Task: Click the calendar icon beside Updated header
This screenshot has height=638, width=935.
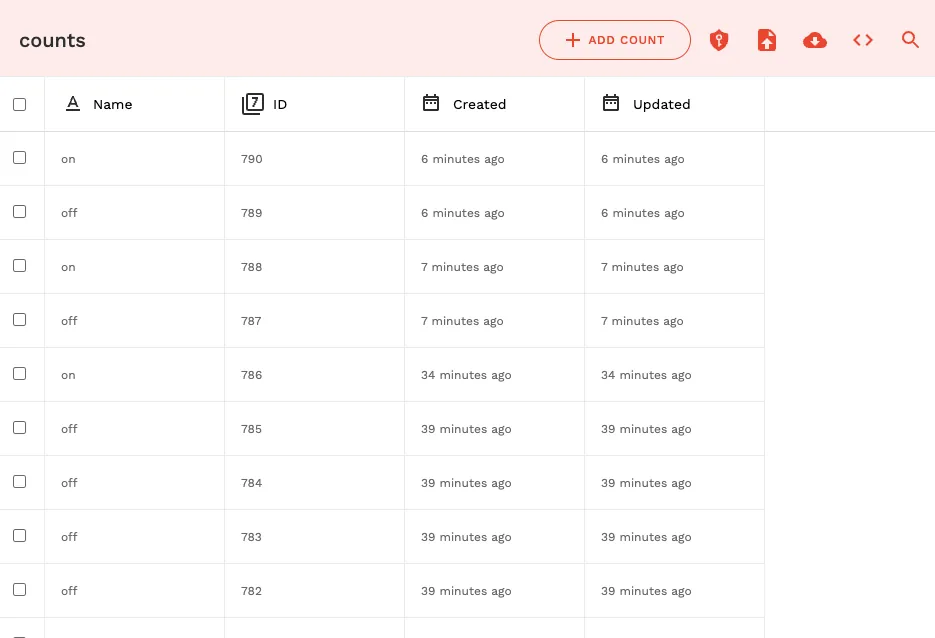Action: (x=611, y=103)
